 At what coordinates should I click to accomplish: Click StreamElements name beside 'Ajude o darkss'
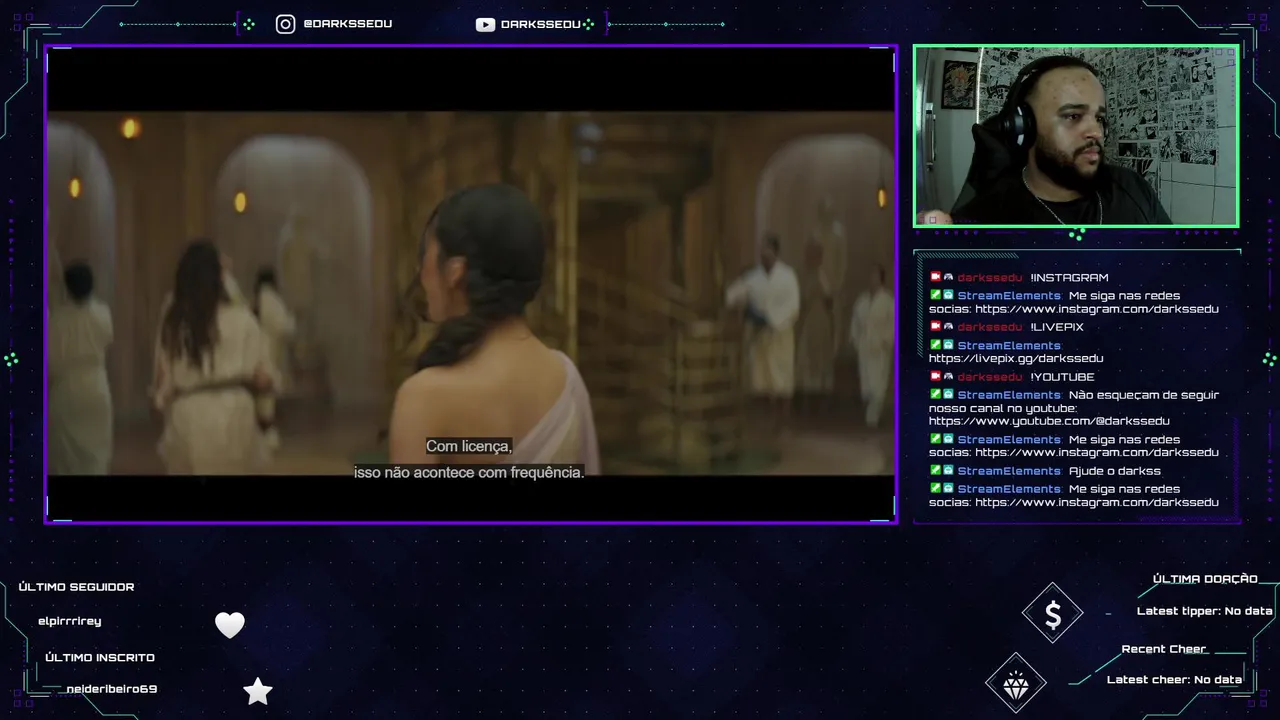1009,471
